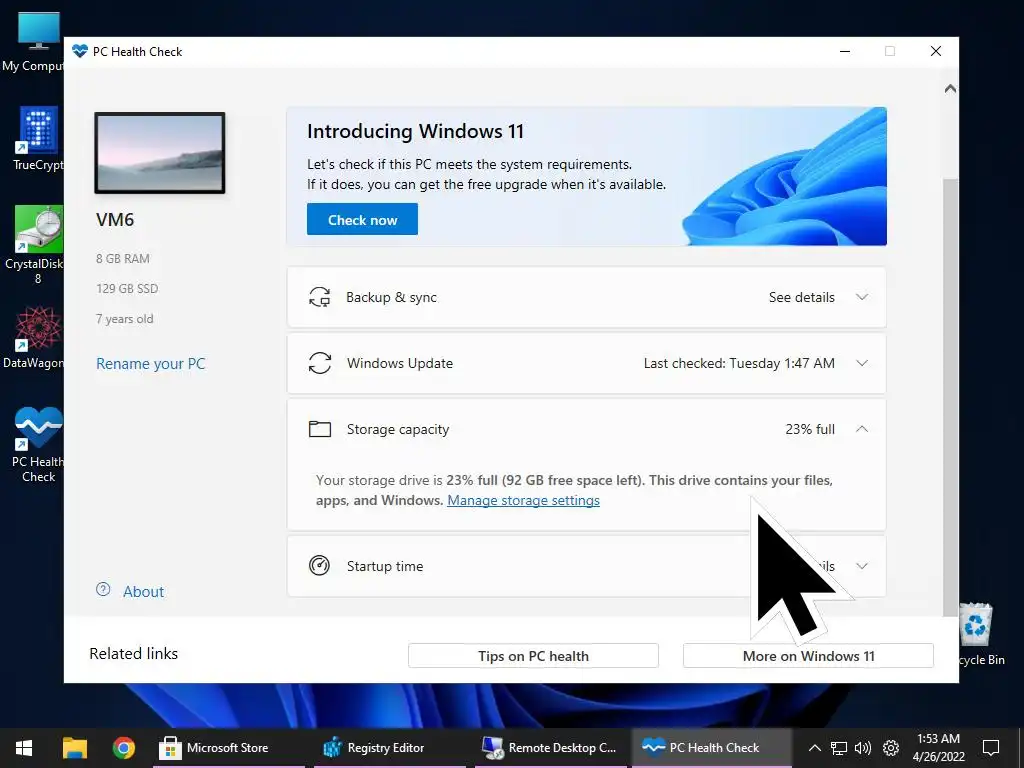Click the More on Windows 11 button

click(x=808, y=656)
